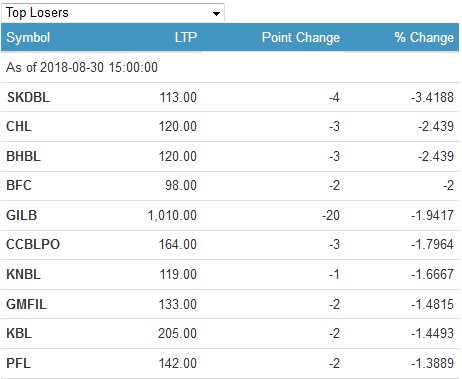Screen dimensions: 462x379
Task: Open the CCBLPO symbol link
Action: click(33, 244)
